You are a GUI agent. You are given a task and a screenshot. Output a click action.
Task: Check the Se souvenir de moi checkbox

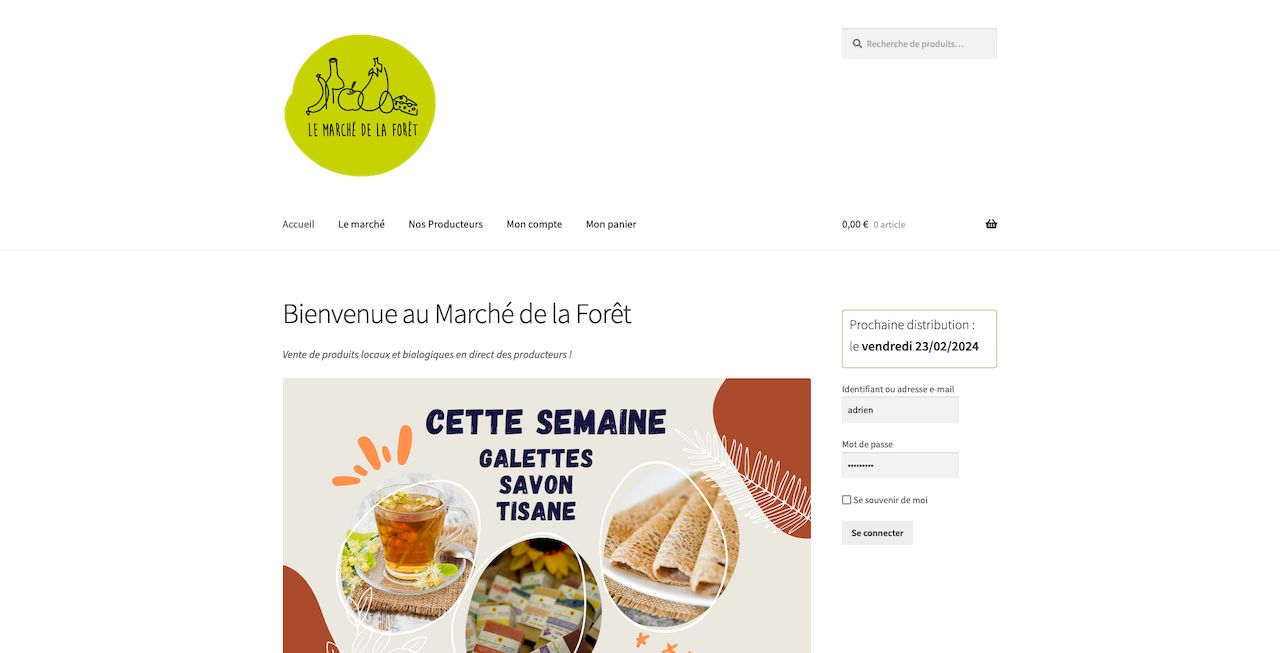coord(847,500)
